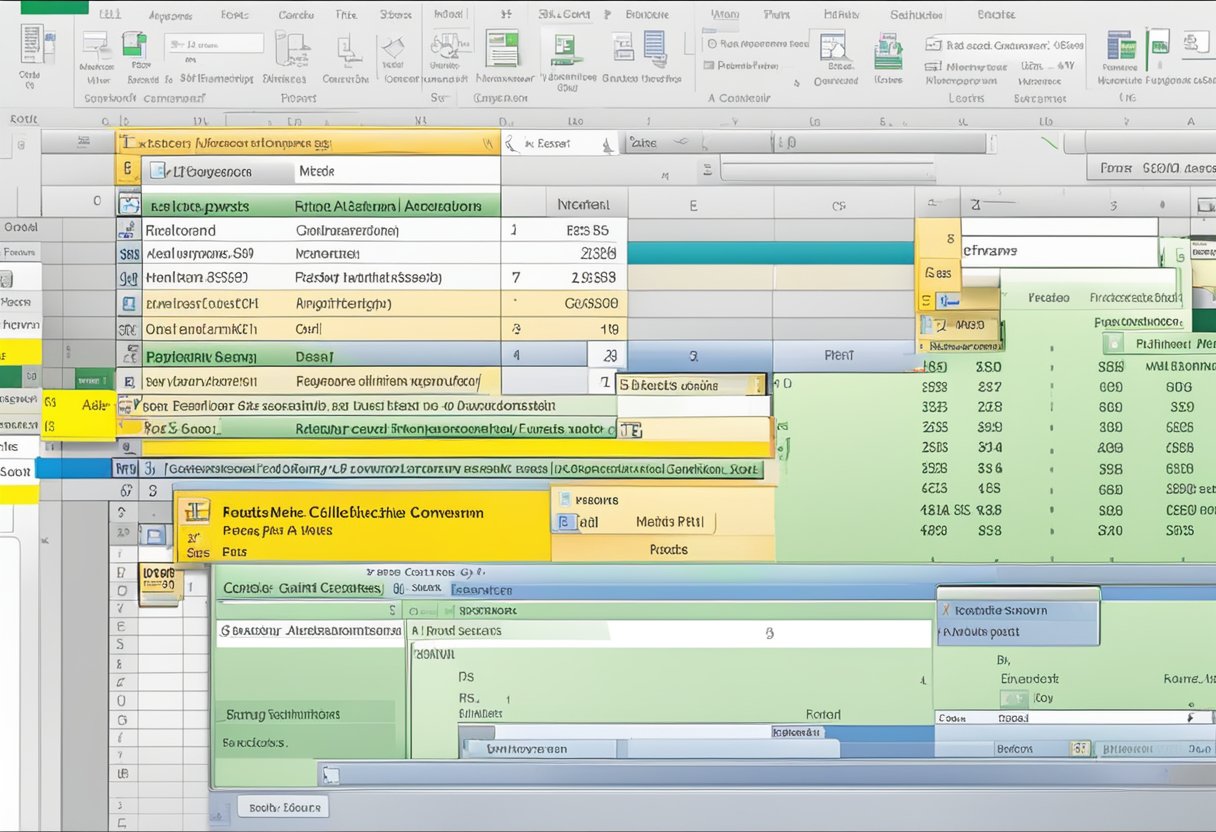This screenshot has width=1216, height=832.
Task: Switch to the Habity ribbon tab
Action: [x=842, y=16]
